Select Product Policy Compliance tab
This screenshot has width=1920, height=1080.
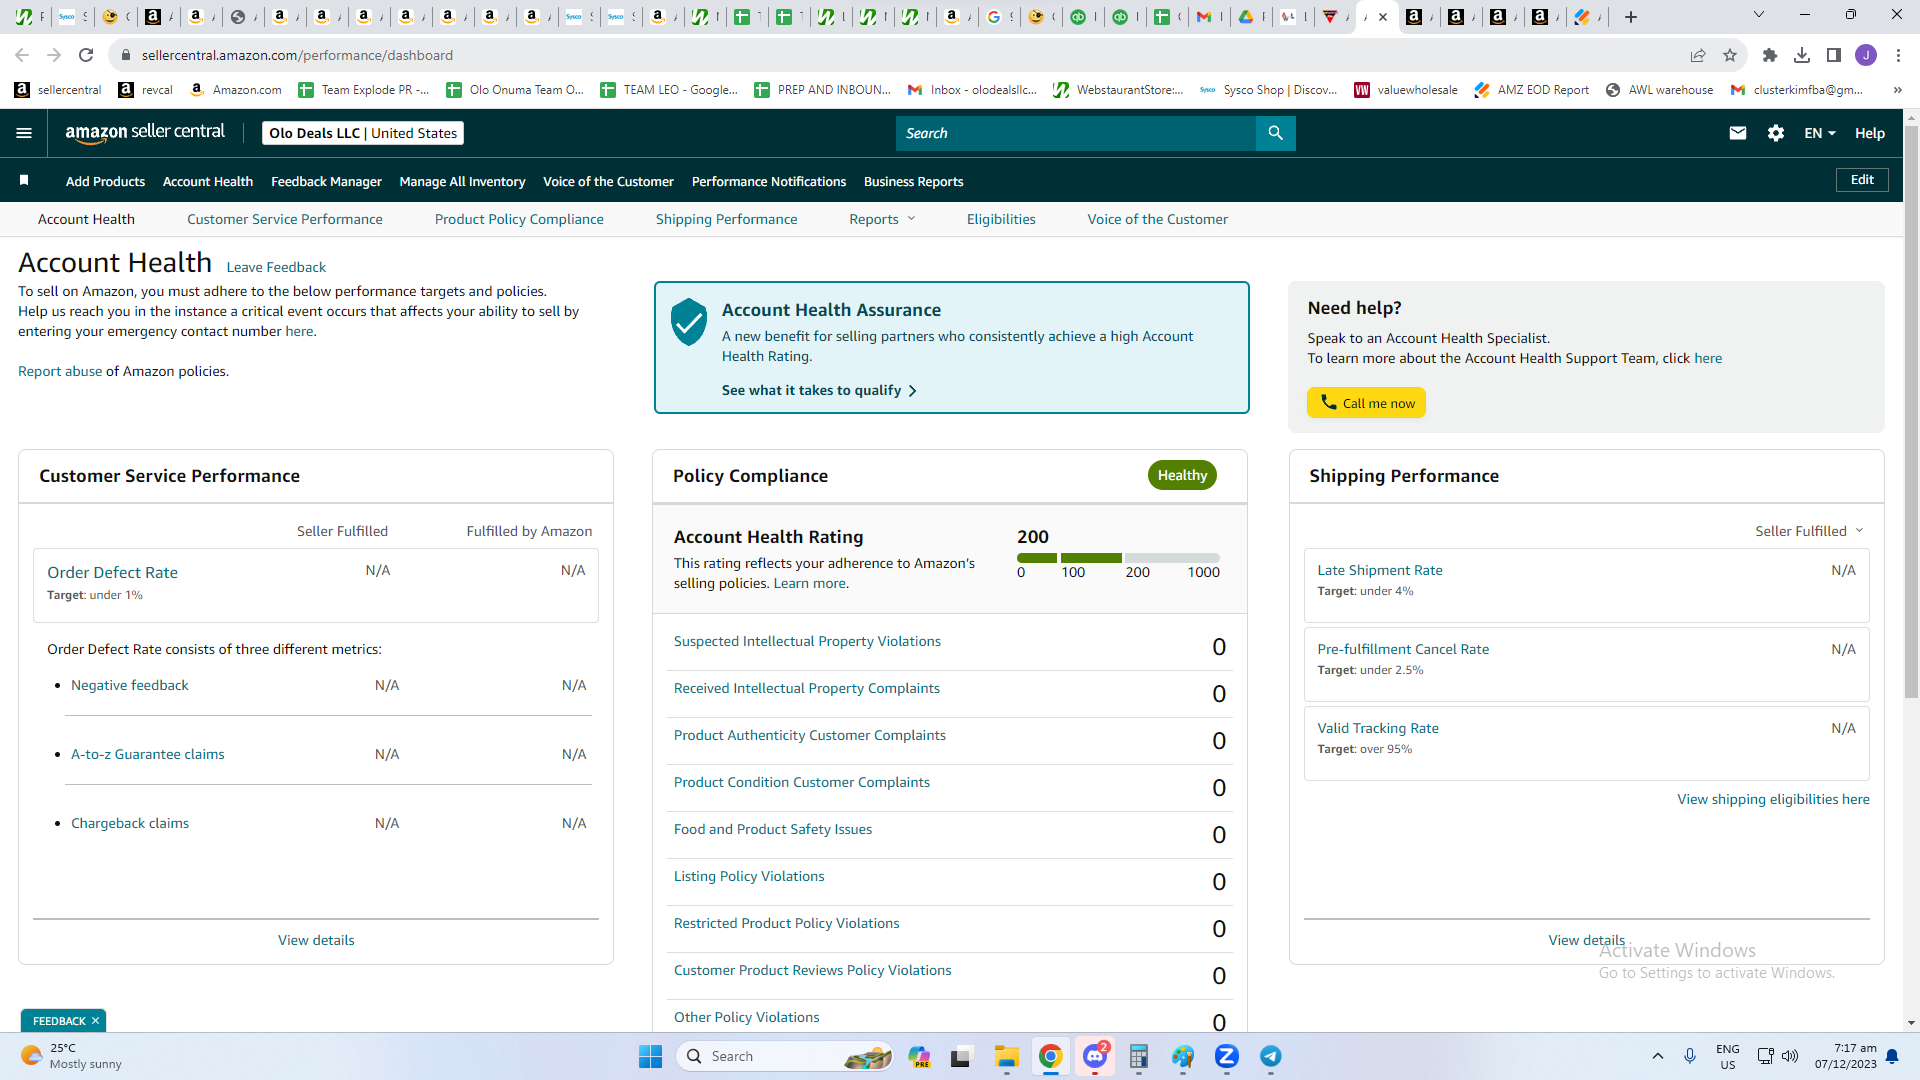519,219
